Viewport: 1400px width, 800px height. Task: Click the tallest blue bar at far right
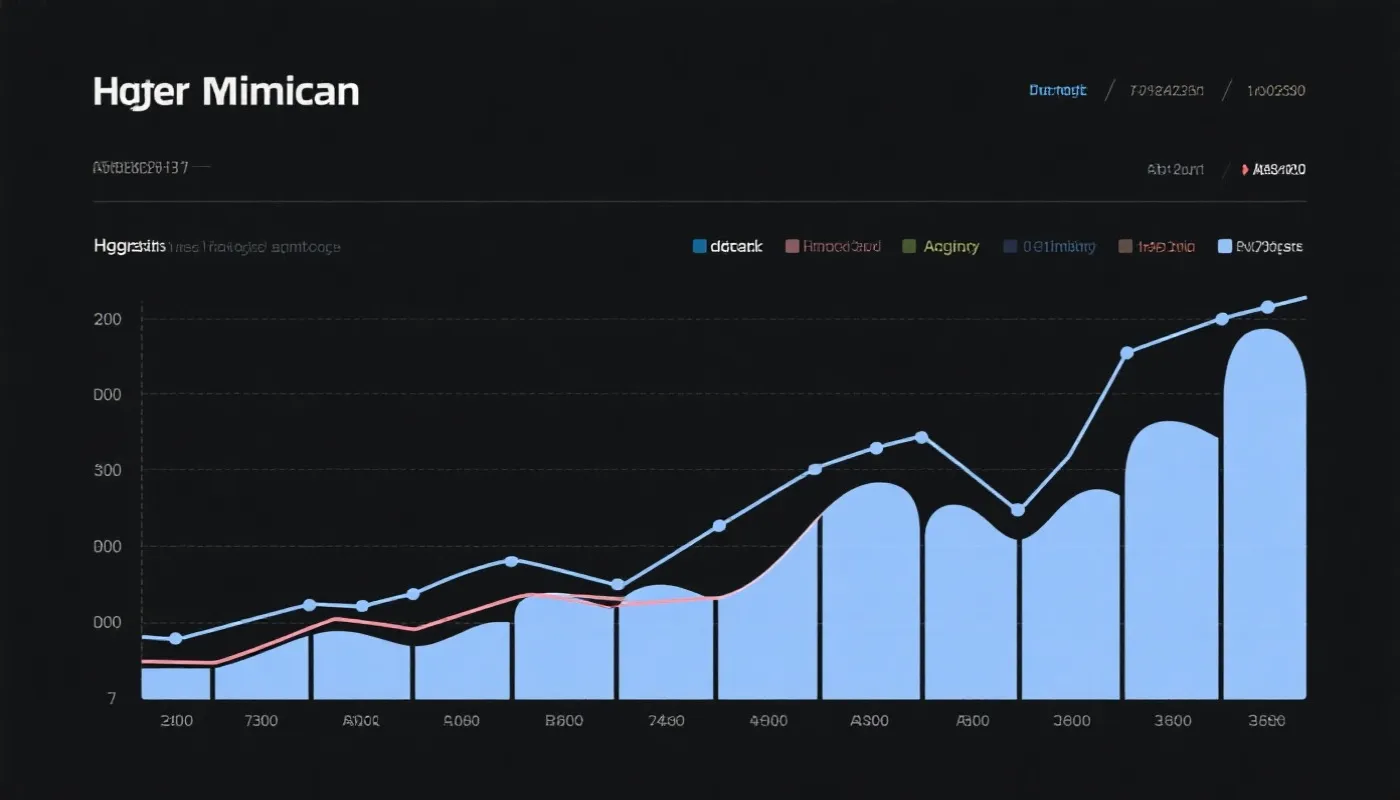1264,520
